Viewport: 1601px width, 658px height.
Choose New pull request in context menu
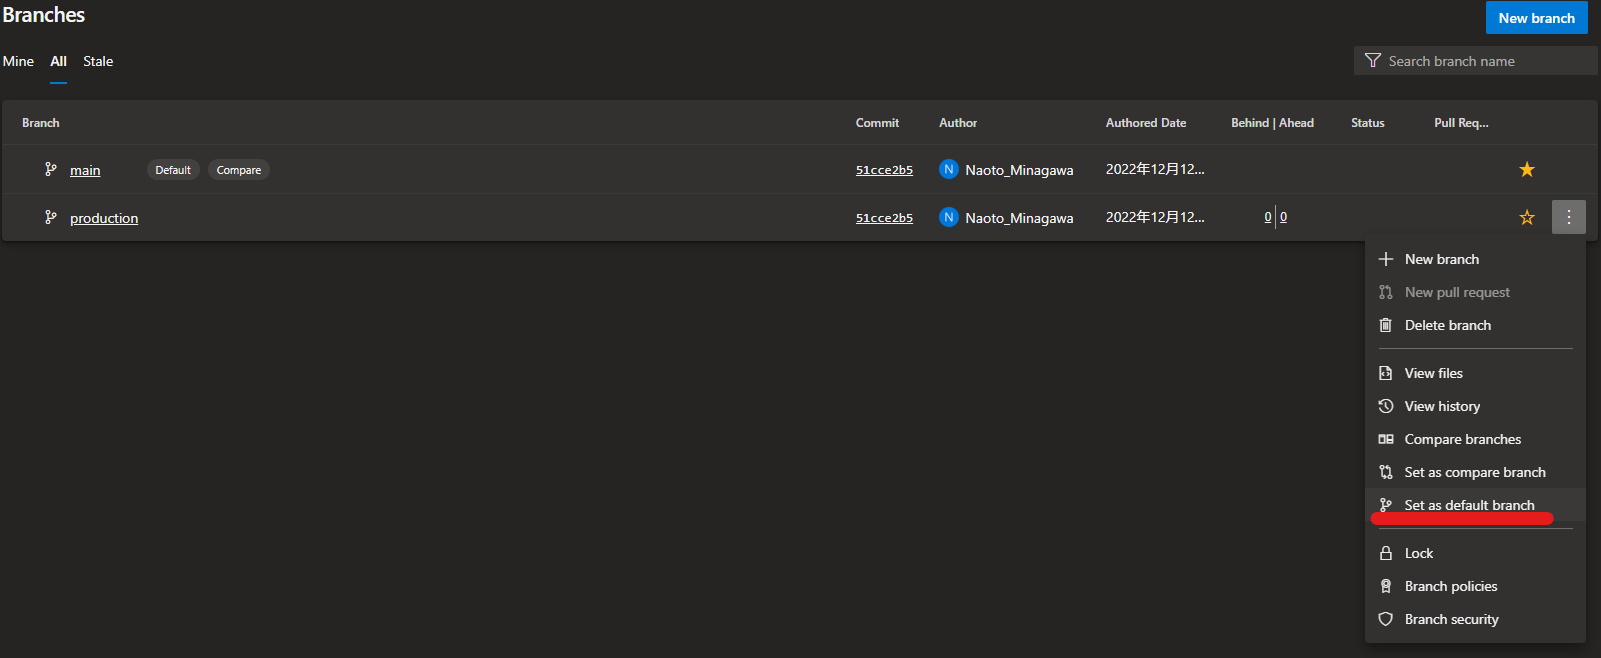tap(1475, 292)
